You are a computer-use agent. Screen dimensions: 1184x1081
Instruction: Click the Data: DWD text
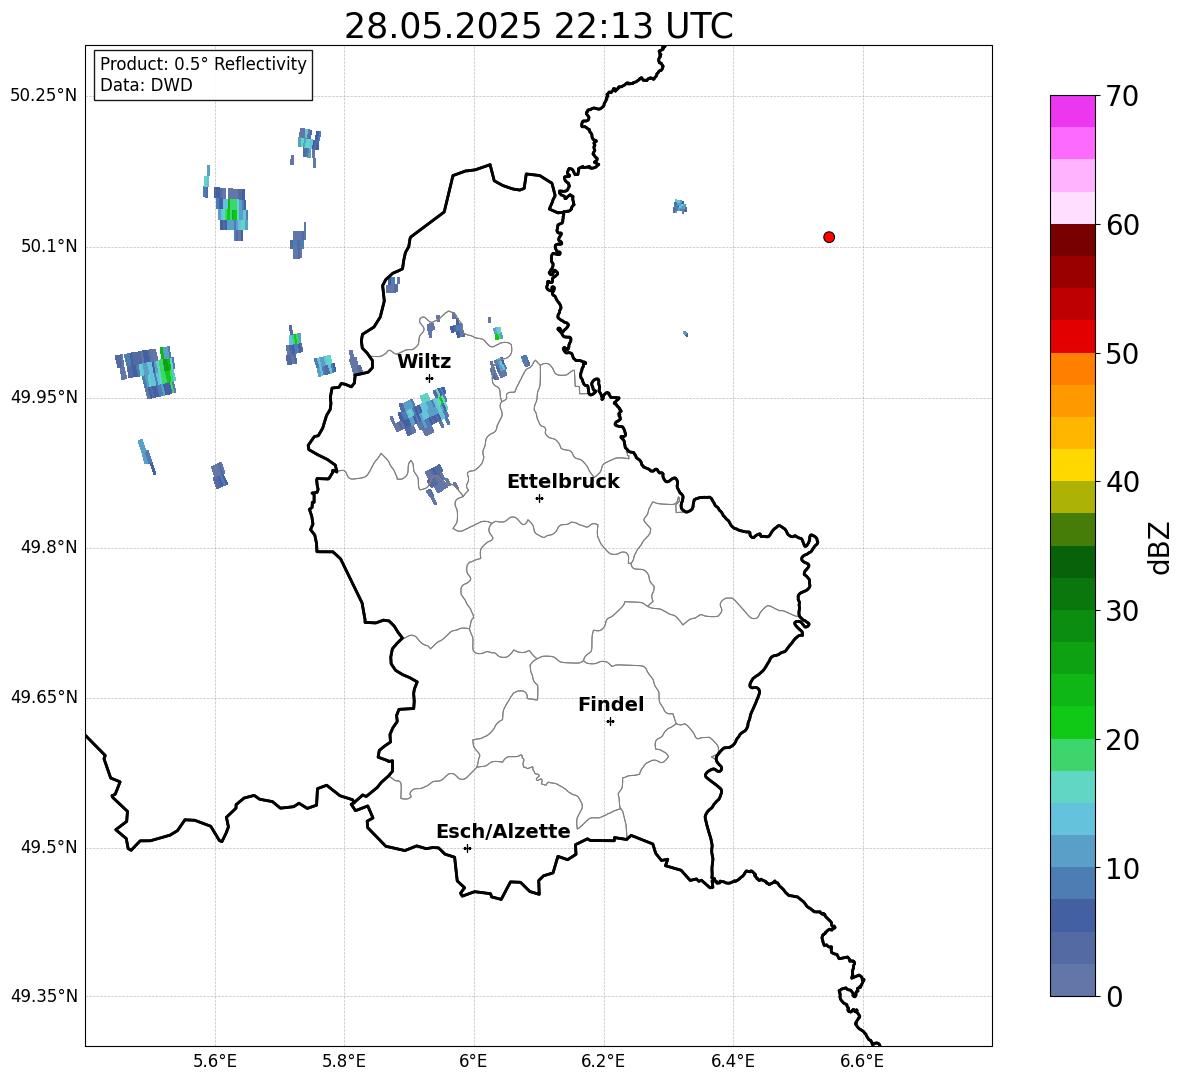146,85
